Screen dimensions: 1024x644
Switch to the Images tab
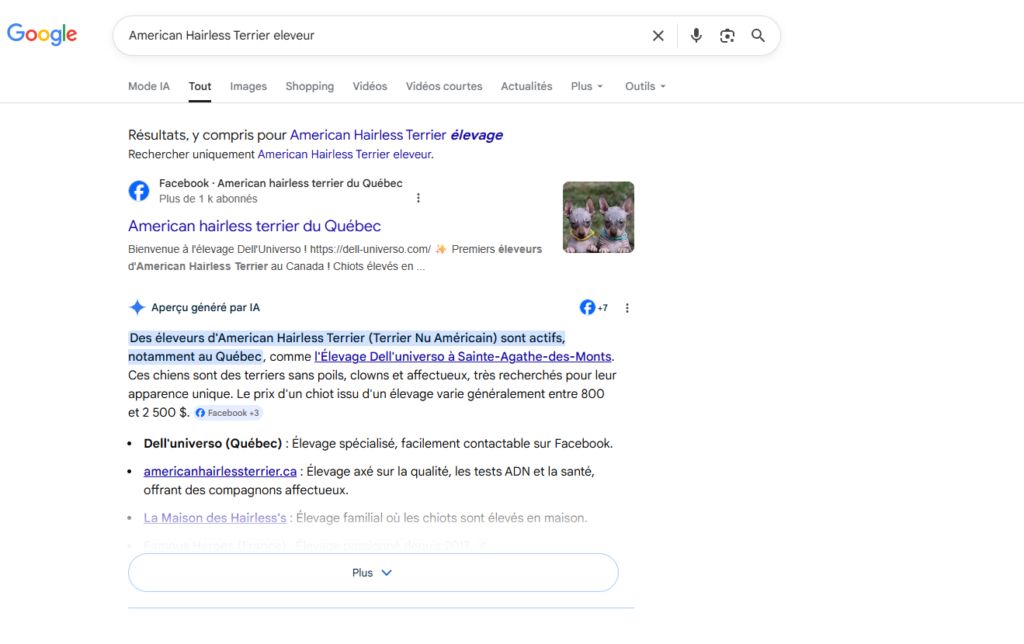(248, 86)
